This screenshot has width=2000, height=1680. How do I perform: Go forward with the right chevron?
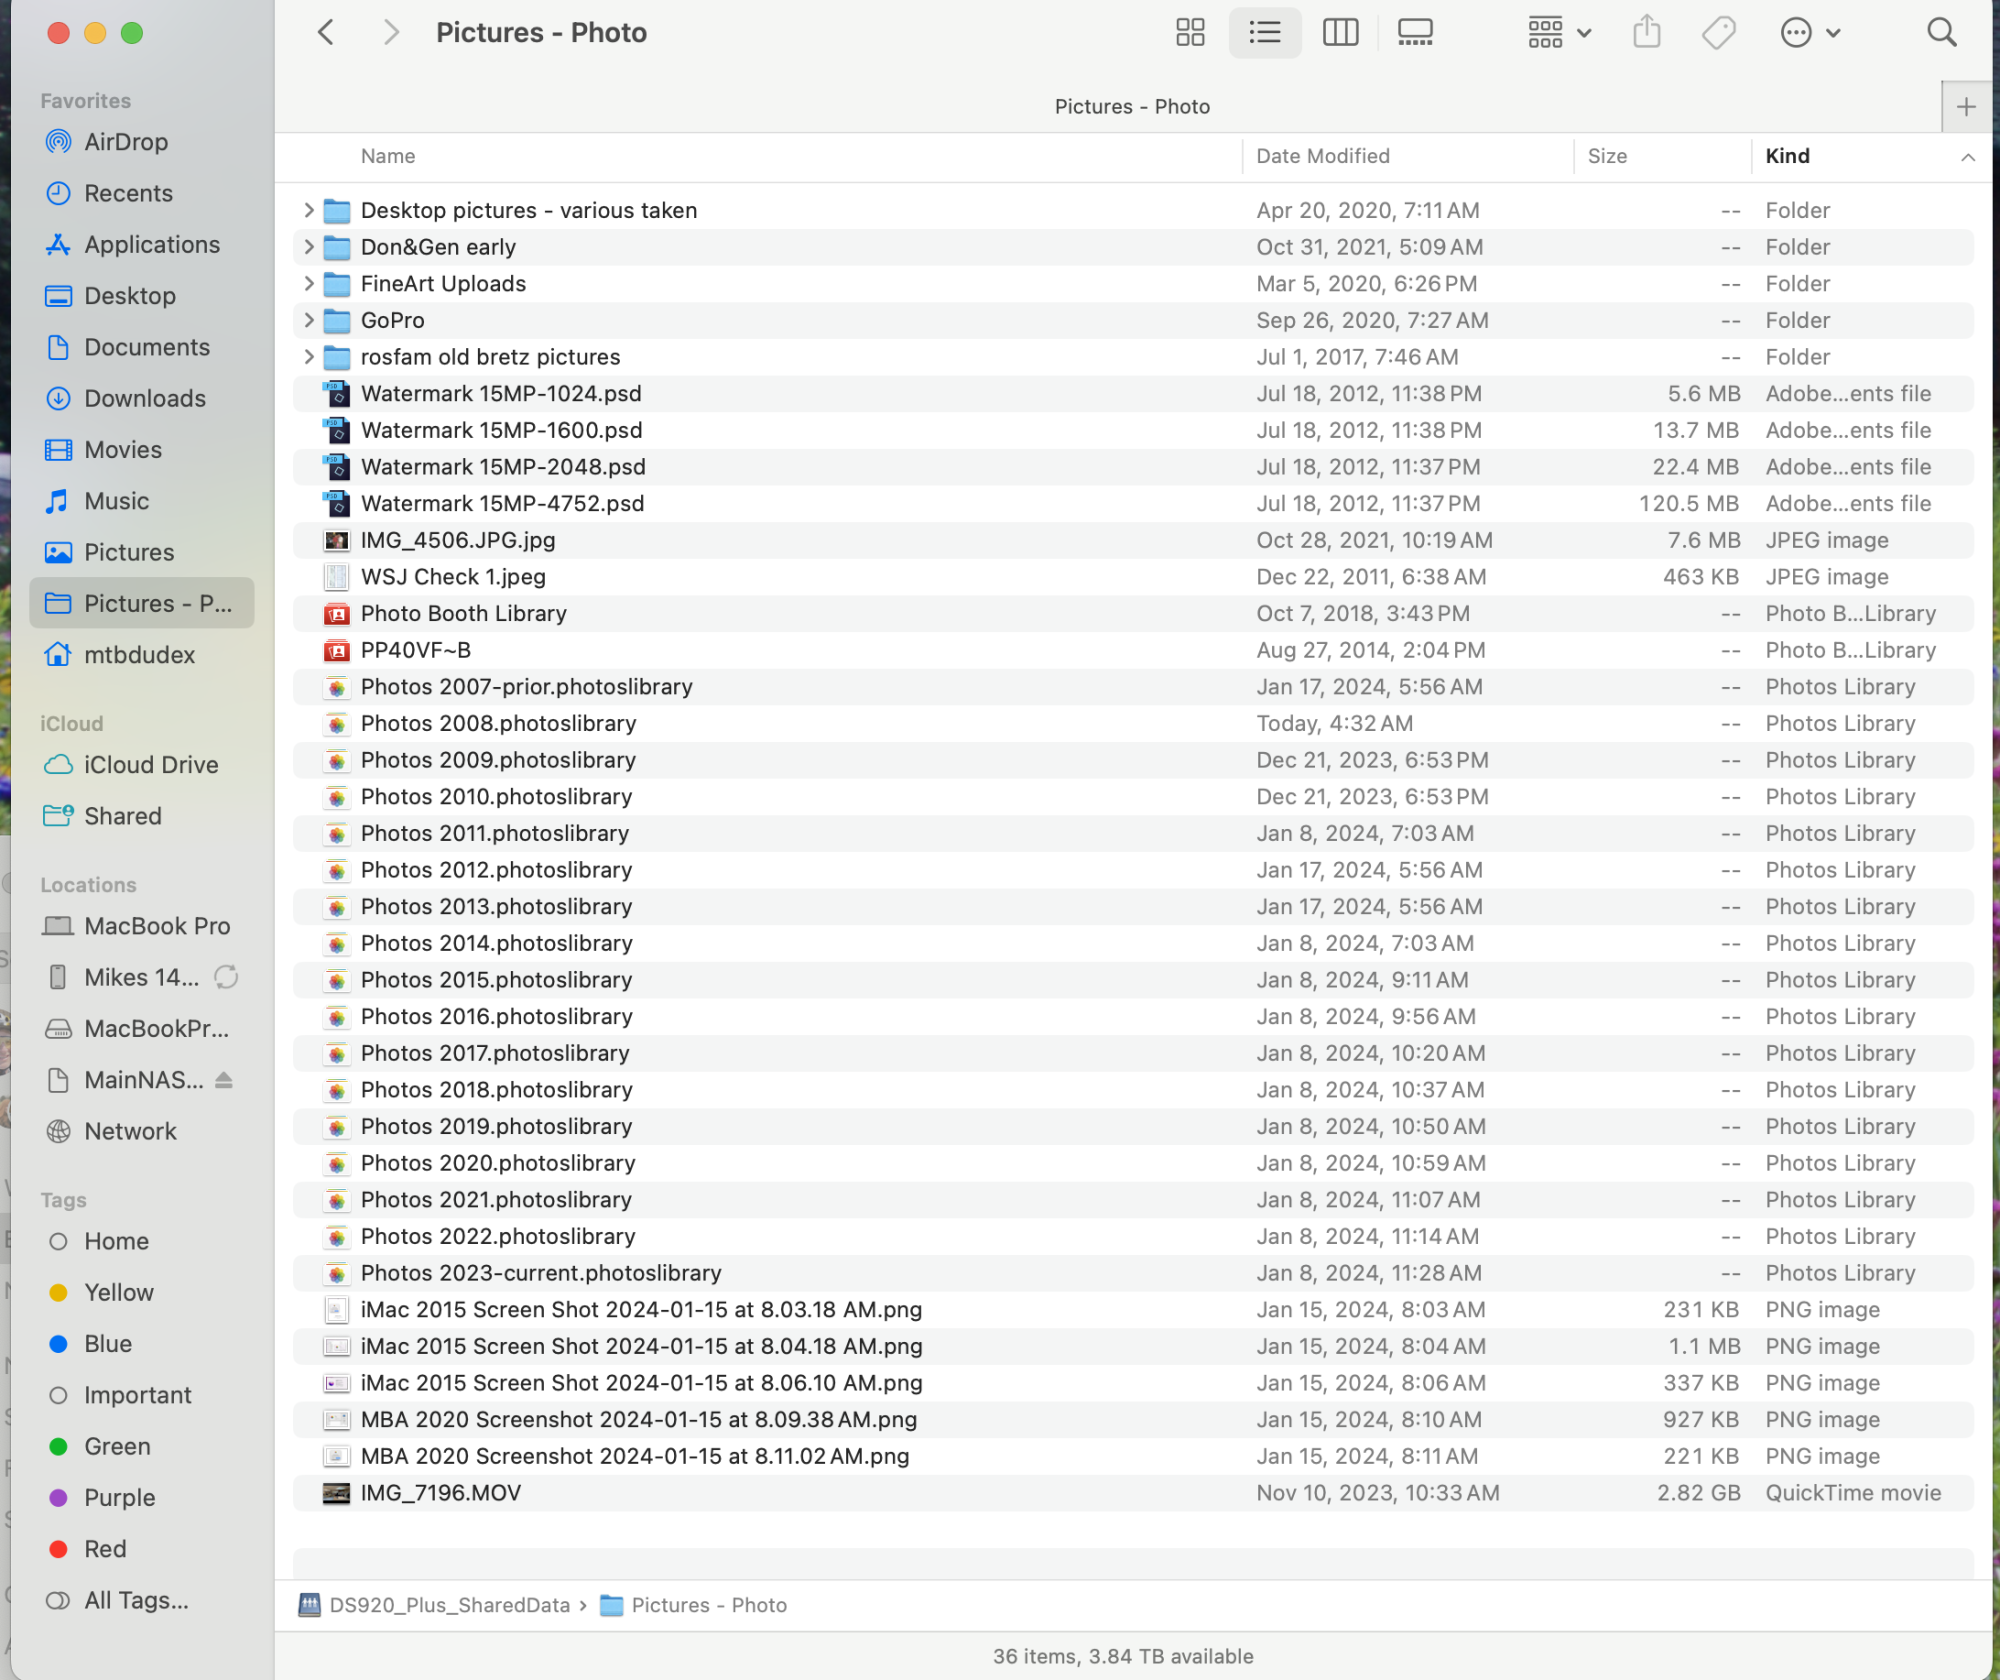pyautogui.click(x=391, y=33)
